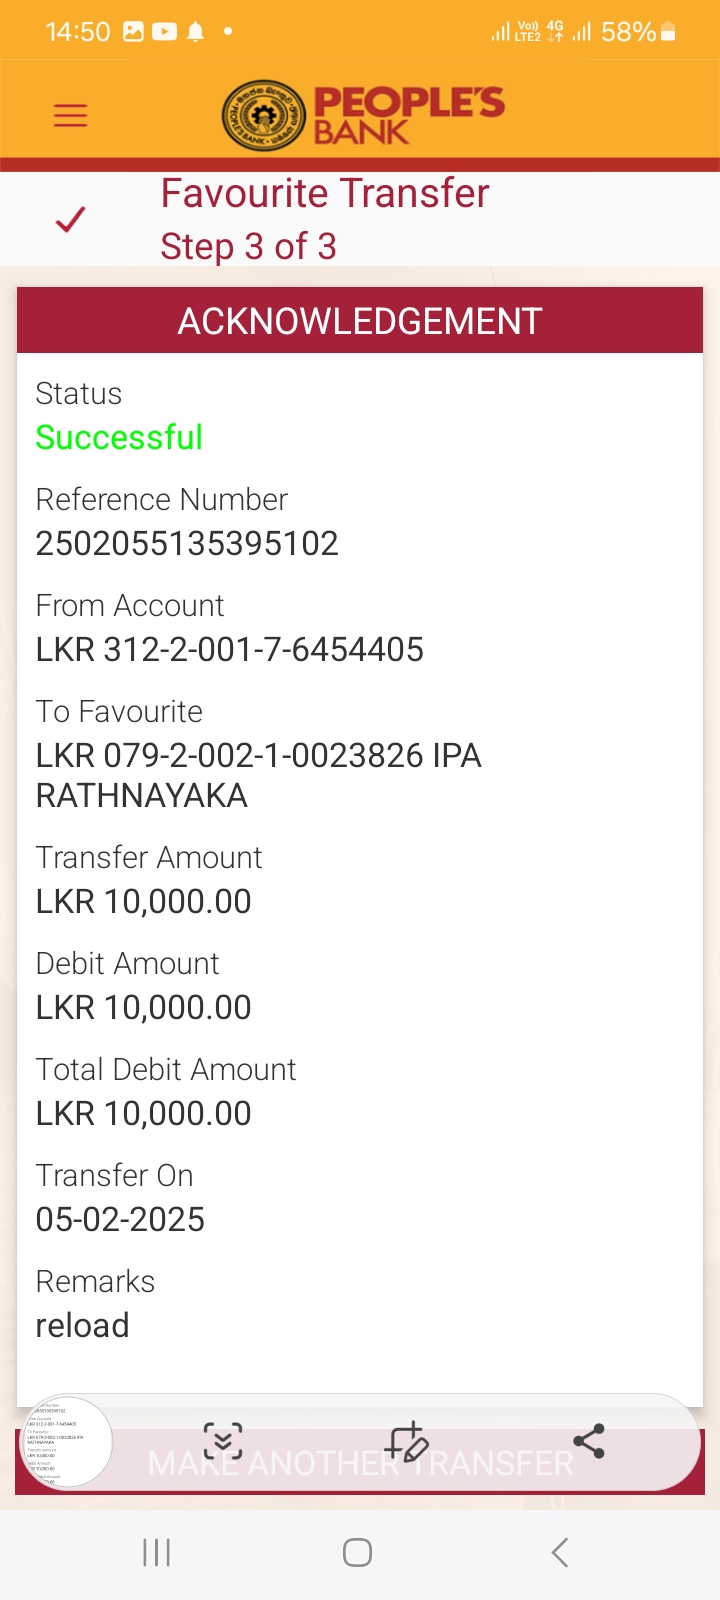Tap the screenshot edit icon
Viewport: 720px width, 1600px height.
click(407, 1441)
